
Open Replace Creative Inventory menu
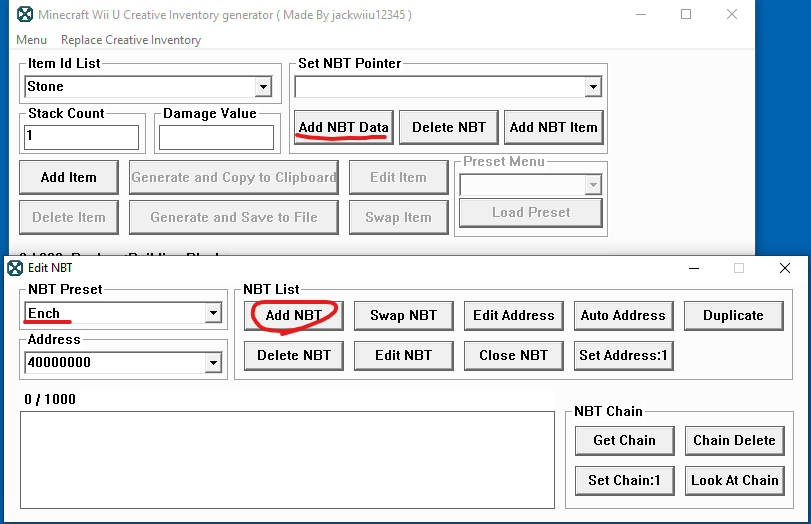tap(131, 40)
